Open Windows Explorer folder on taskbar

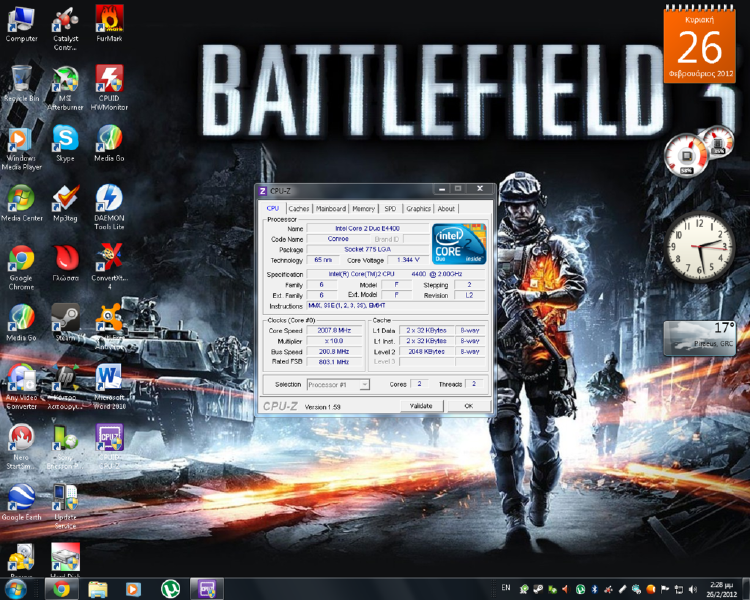(98, 589)
